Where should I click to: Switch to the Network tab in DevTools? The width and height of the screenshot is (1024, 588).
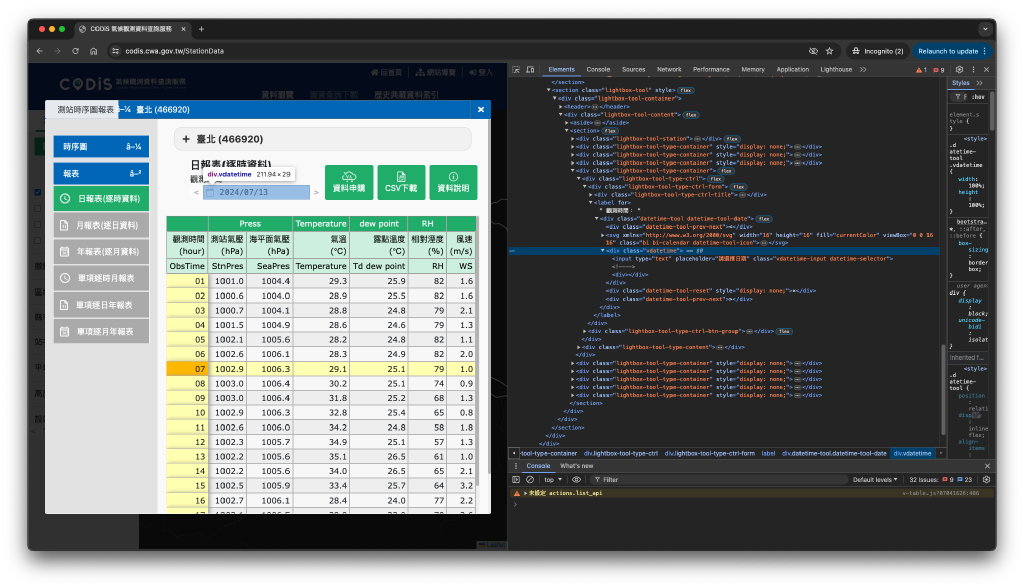[669, 69]
